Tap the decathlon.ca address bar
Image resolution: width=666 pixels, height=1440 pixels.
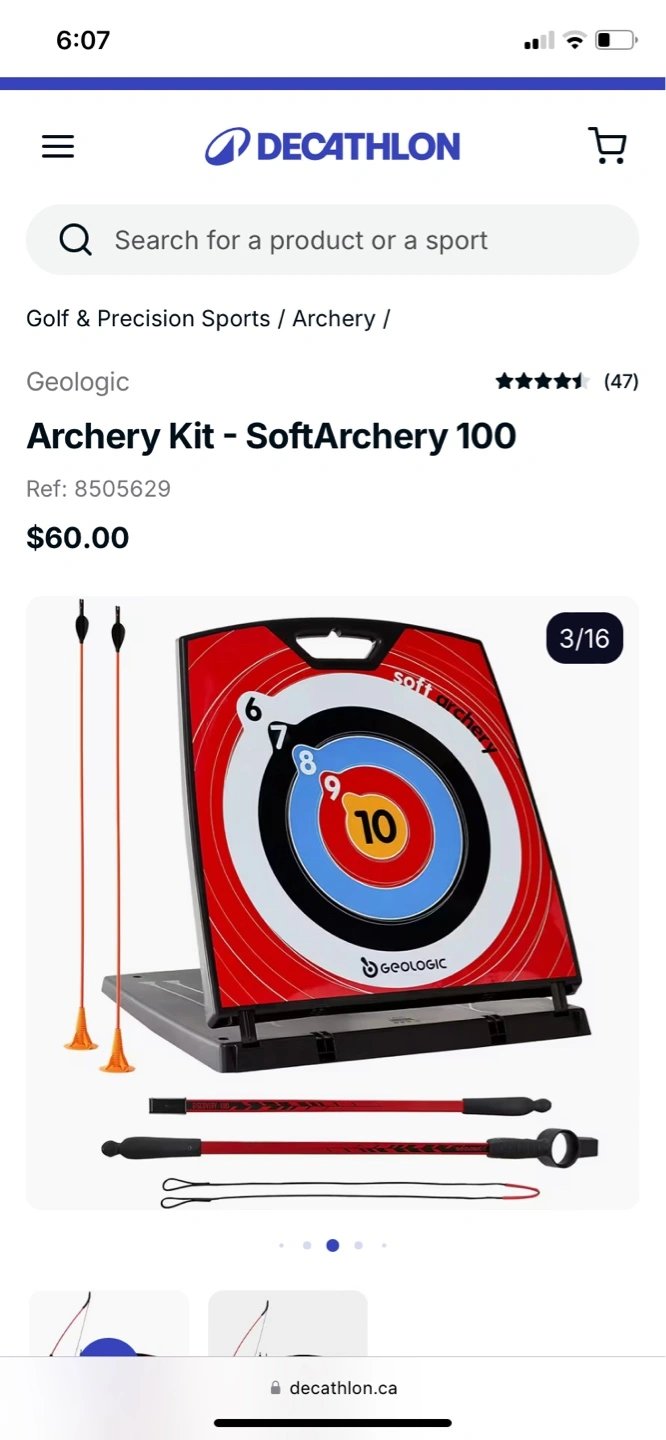333,1388
